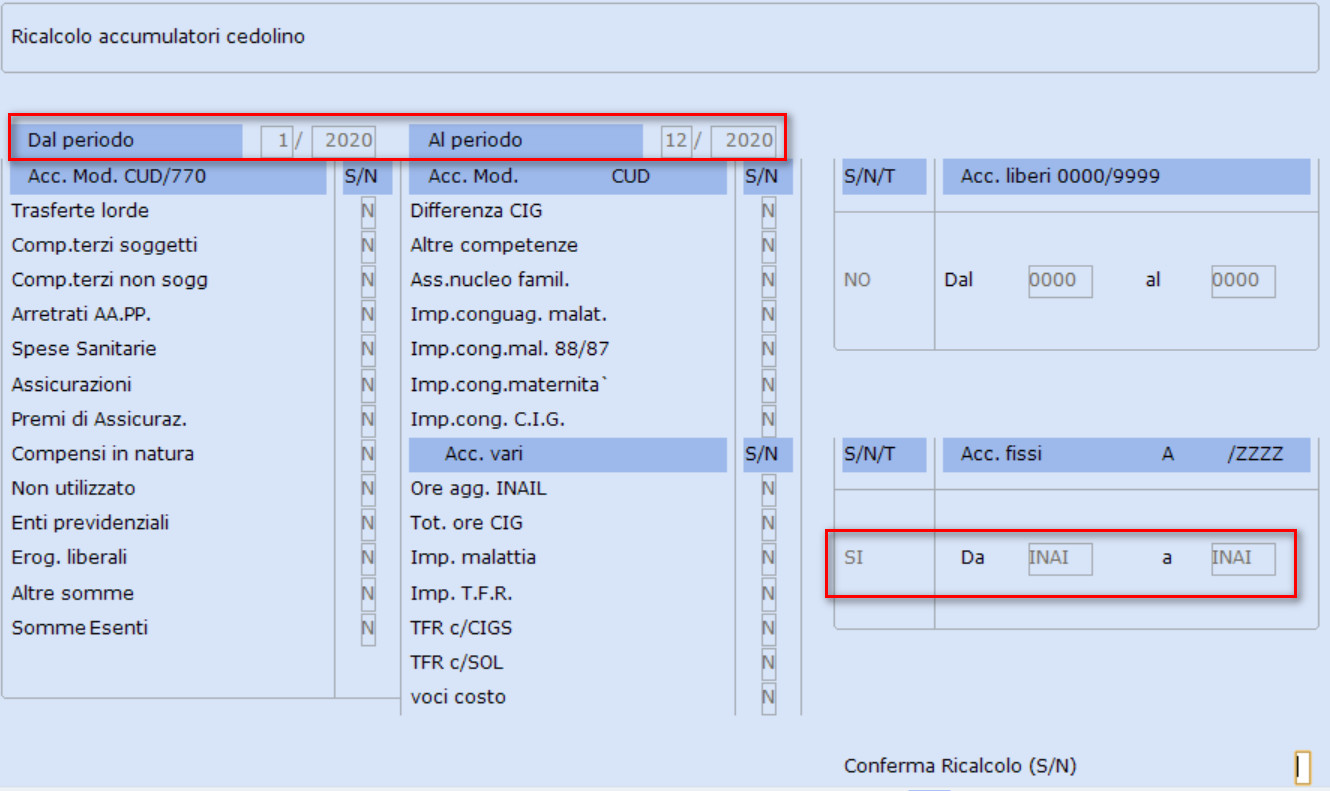This screenshot has height=791, width=1330.
Task: Select the Assicurazioni S/N field
Action: pyautogui.click(x=368, y=385)
